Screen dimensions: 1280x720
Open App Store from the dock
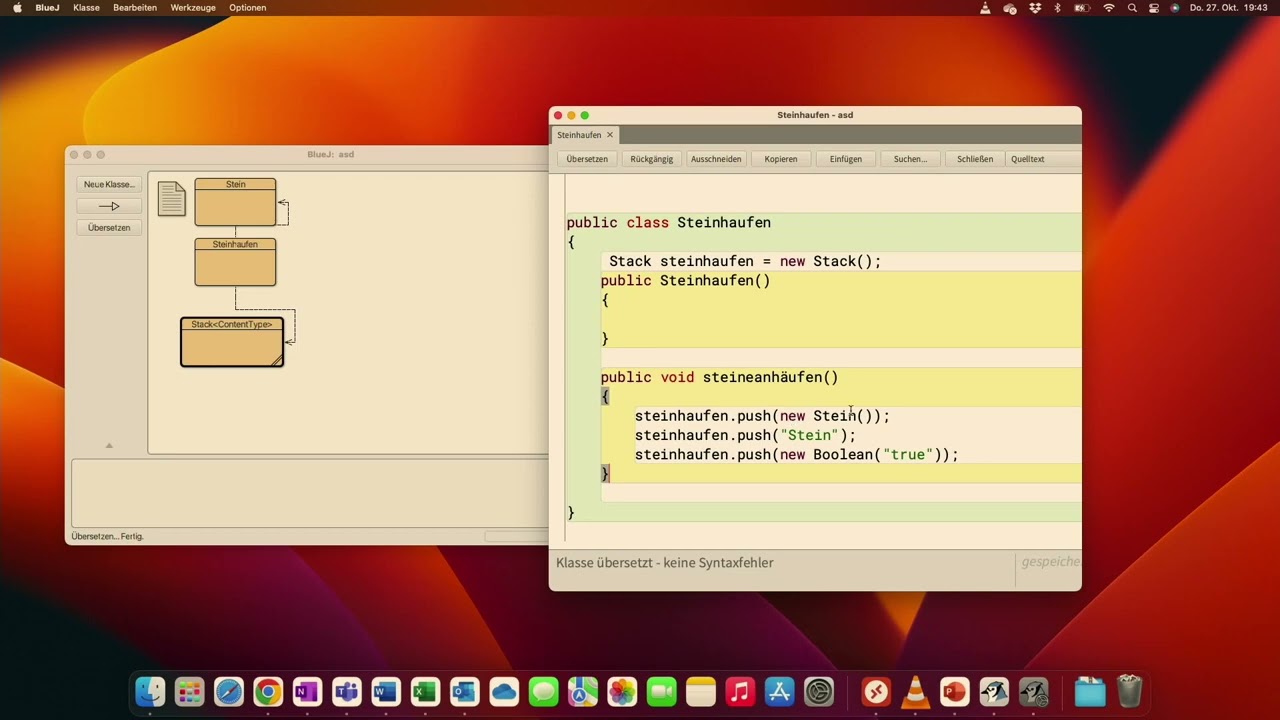tap(779, 691)
